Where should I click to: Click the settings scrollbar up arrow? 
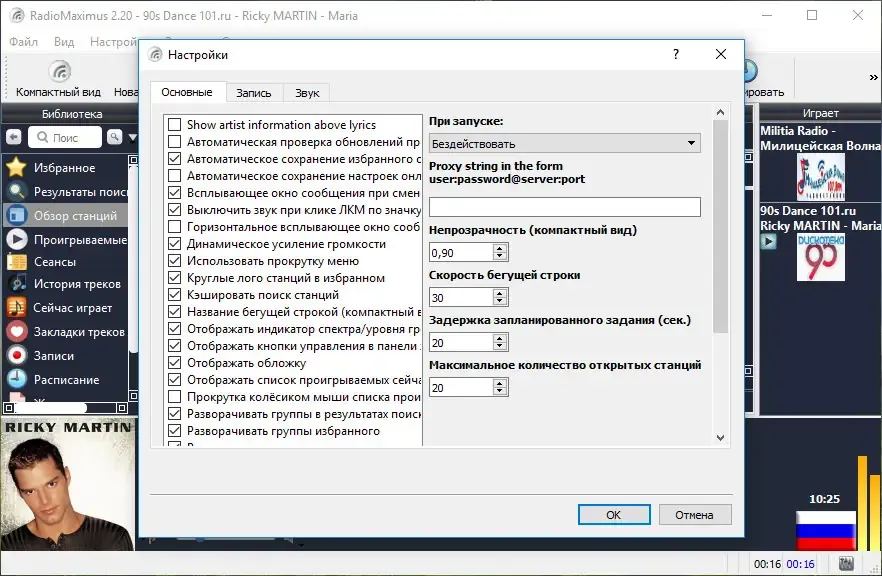[721, 112]
